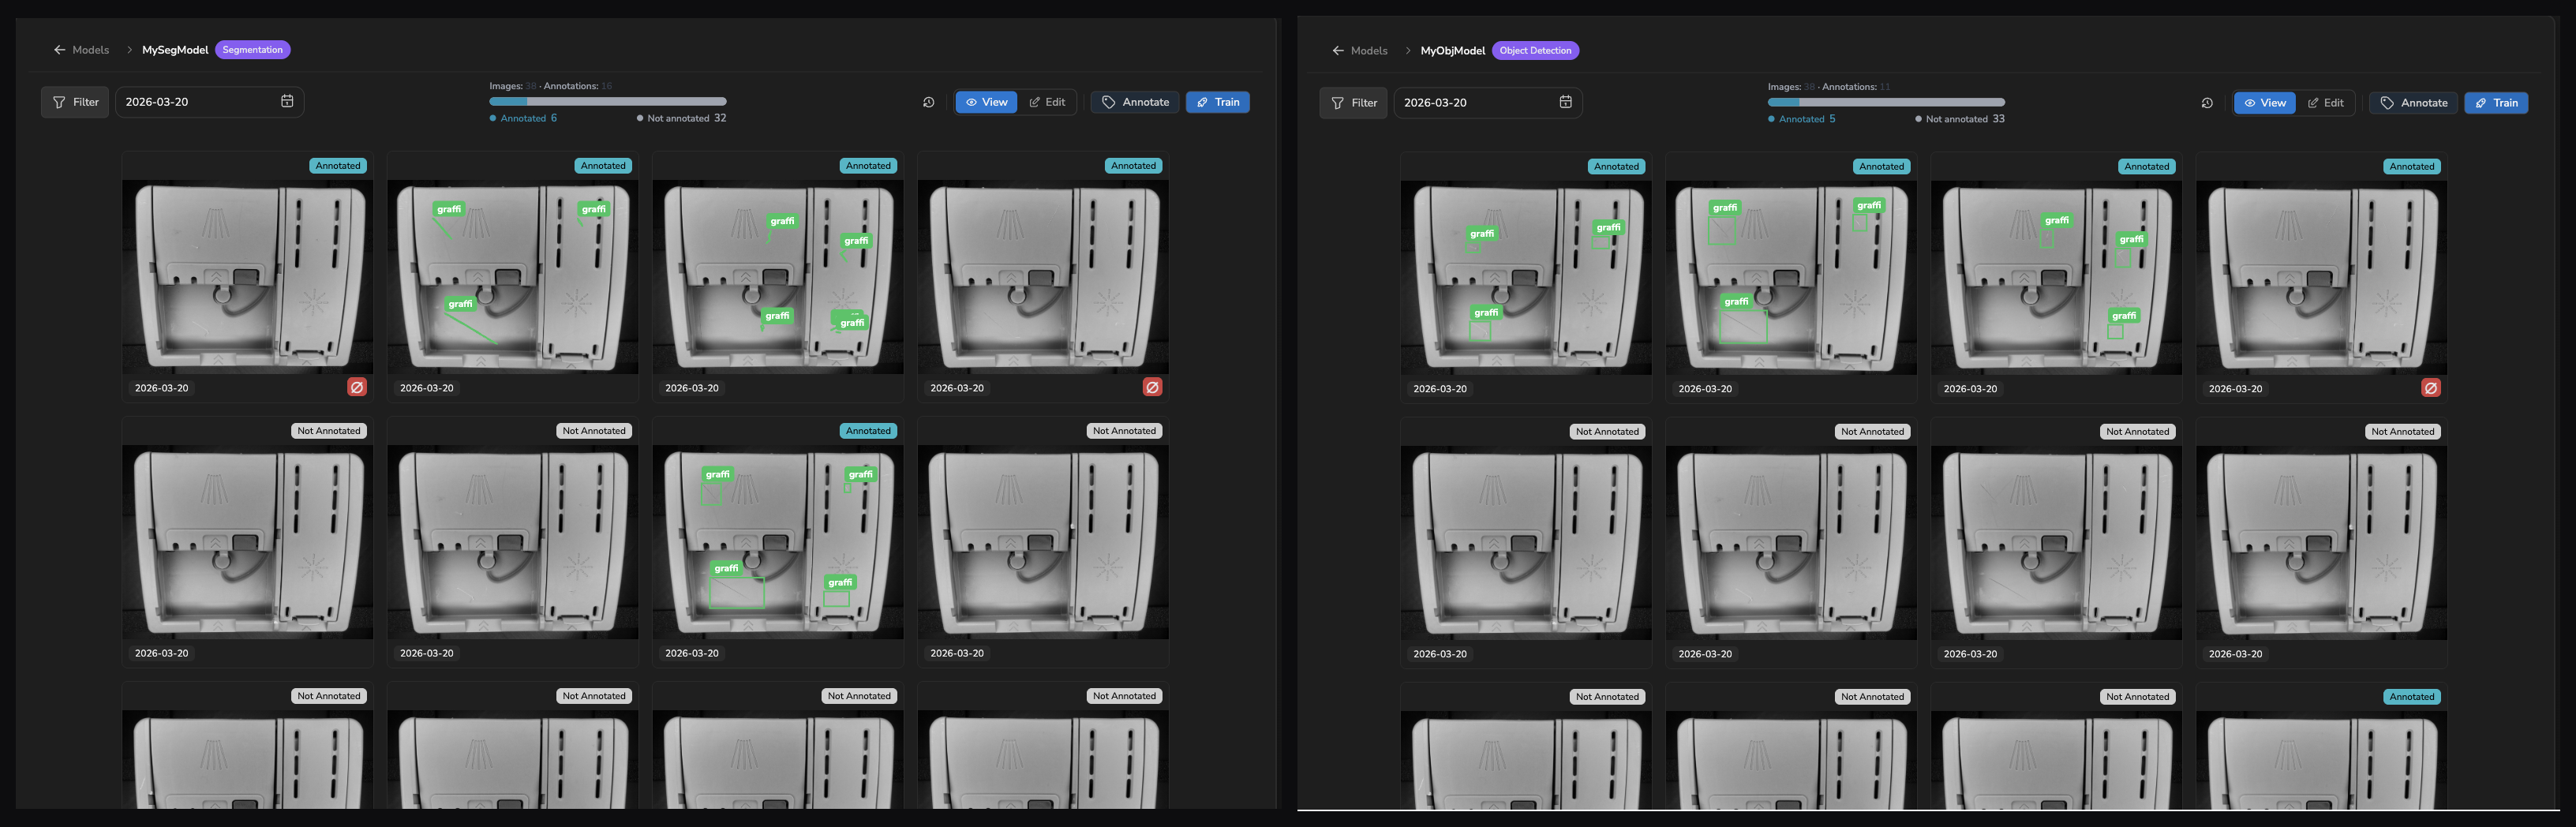
Task: Click the annotation progress bar in MySegModel
Action: [x=608, y=102]
